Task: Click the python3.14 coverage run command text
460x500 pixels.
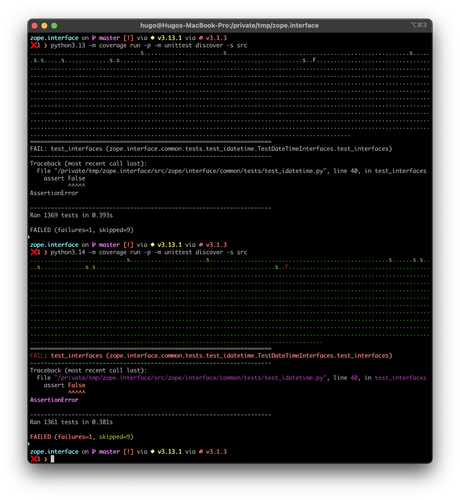Action: [x=149, y=252]
